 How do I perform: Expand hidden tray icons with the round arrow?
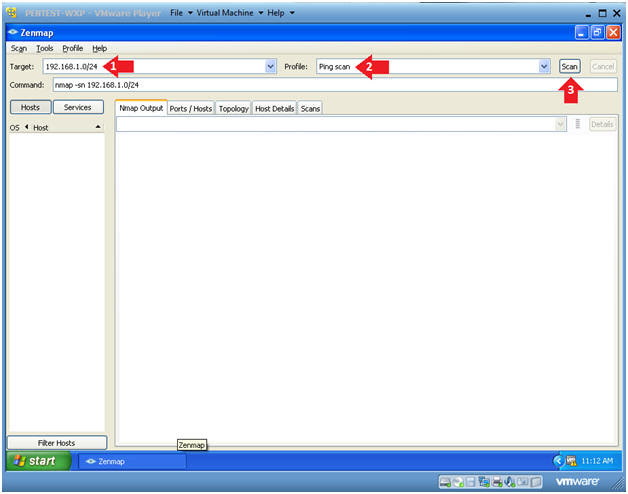pos(558,461)
